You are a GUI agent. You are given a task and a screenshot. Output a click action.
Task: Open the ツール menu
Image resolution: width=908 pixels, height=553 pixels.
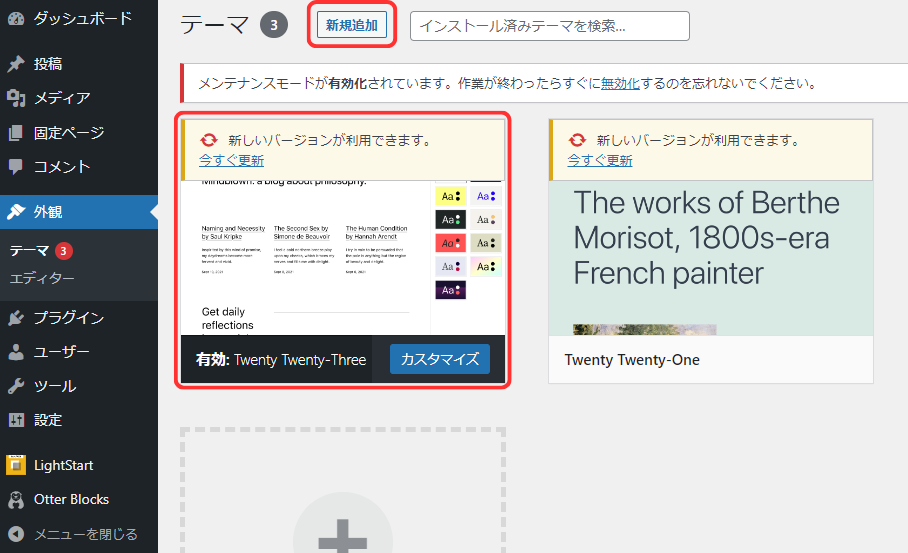tap(79, 386)
